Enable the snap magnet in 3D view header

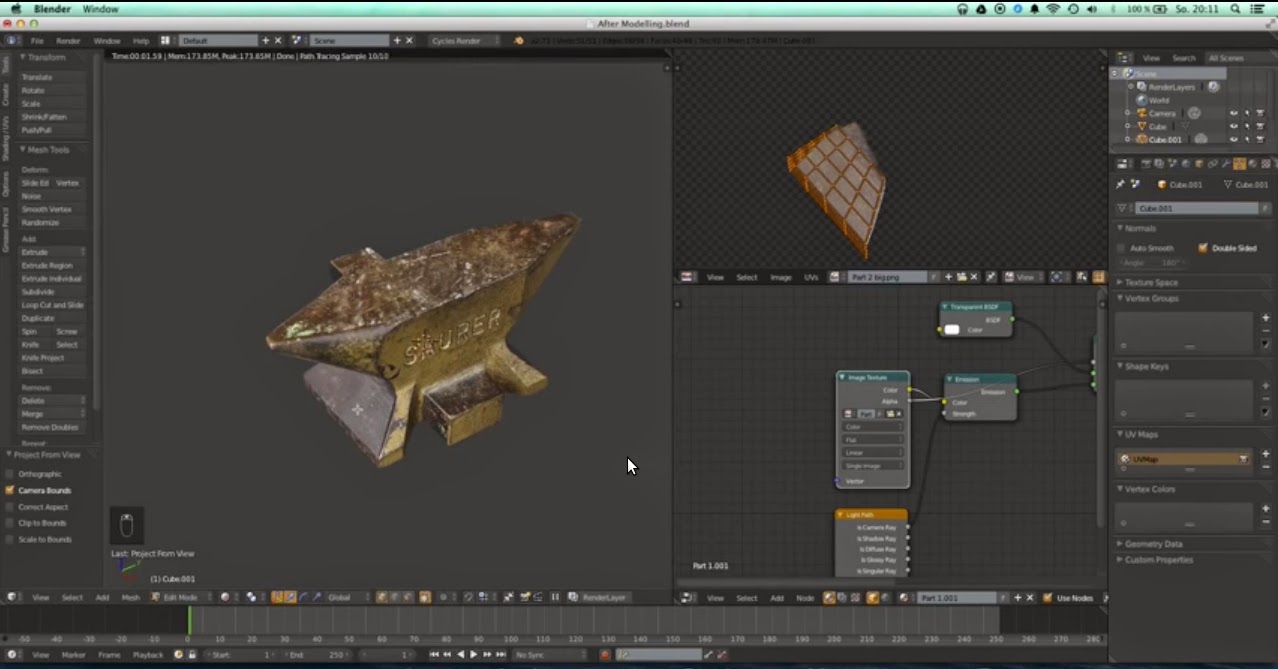pyautogui.click(x=467, y=597)
